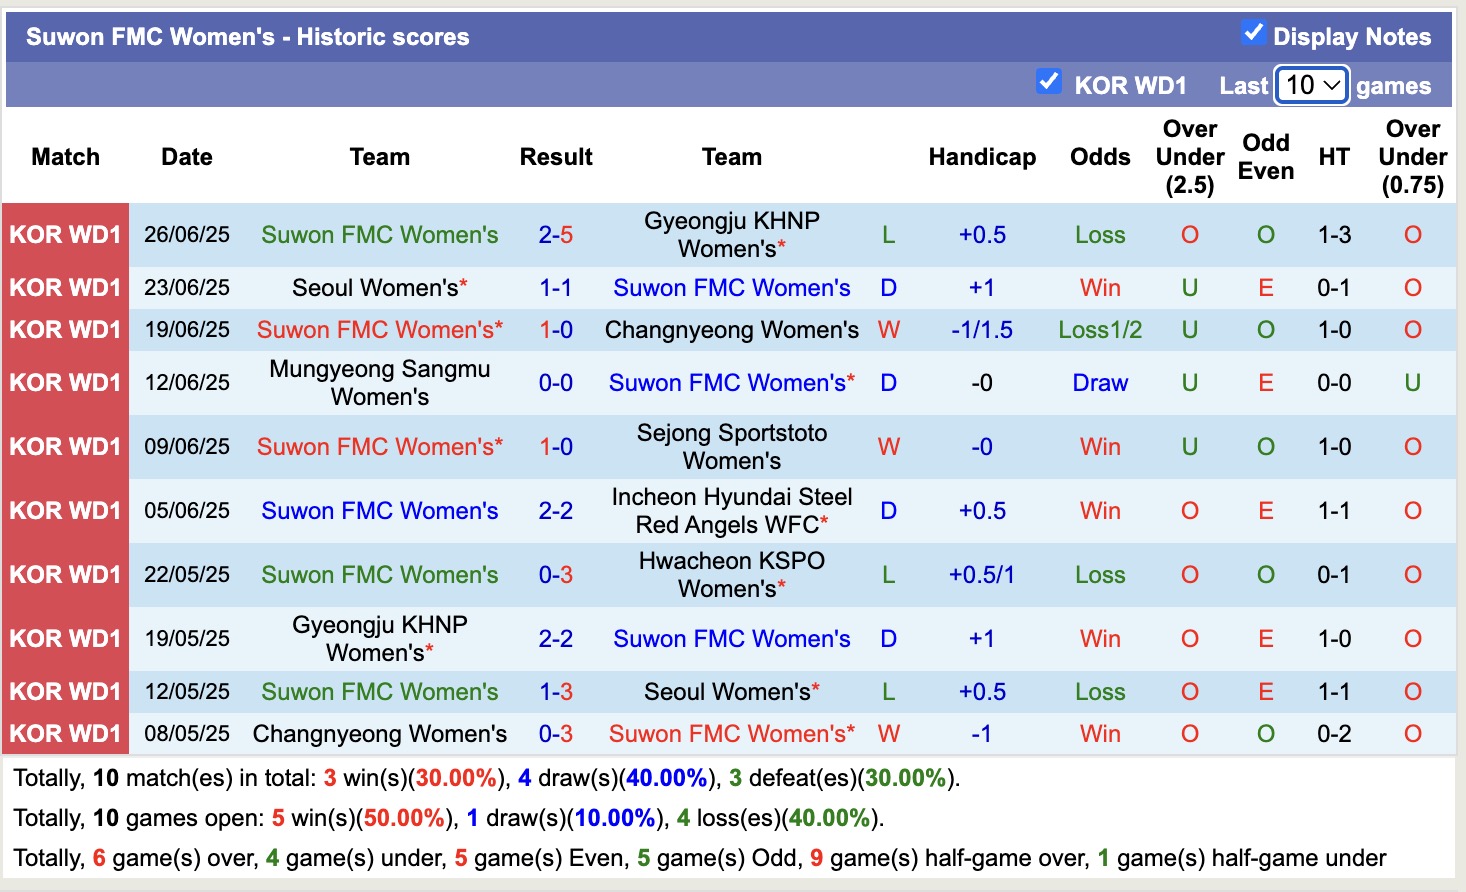Select the Gyeongju KHNP Women's link
The image size is (1466, 892).
point(731,235)
